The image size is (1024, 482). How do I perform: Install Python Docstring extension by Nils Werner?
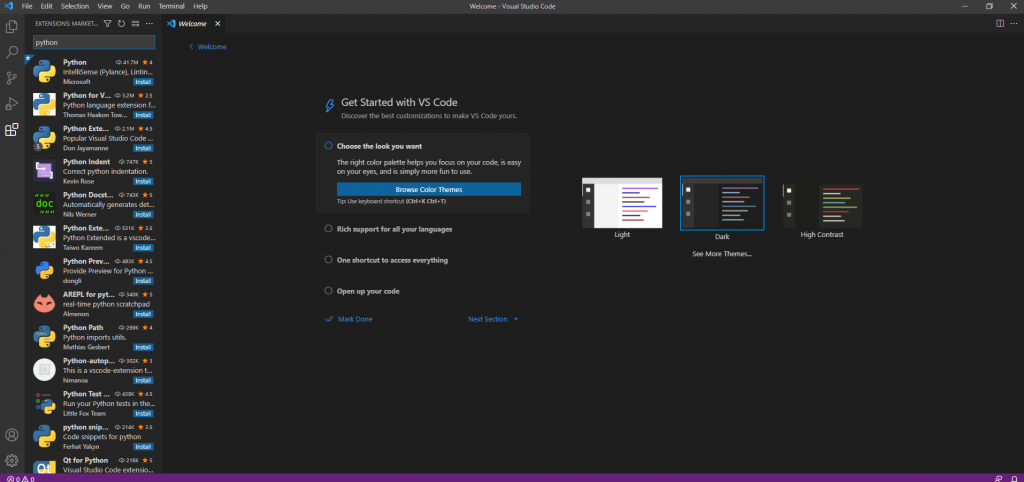144,215
